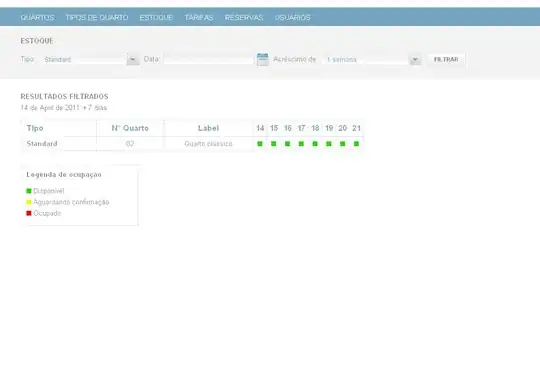
Task: Open the Usuários navigation link
Action: point(292,17)
